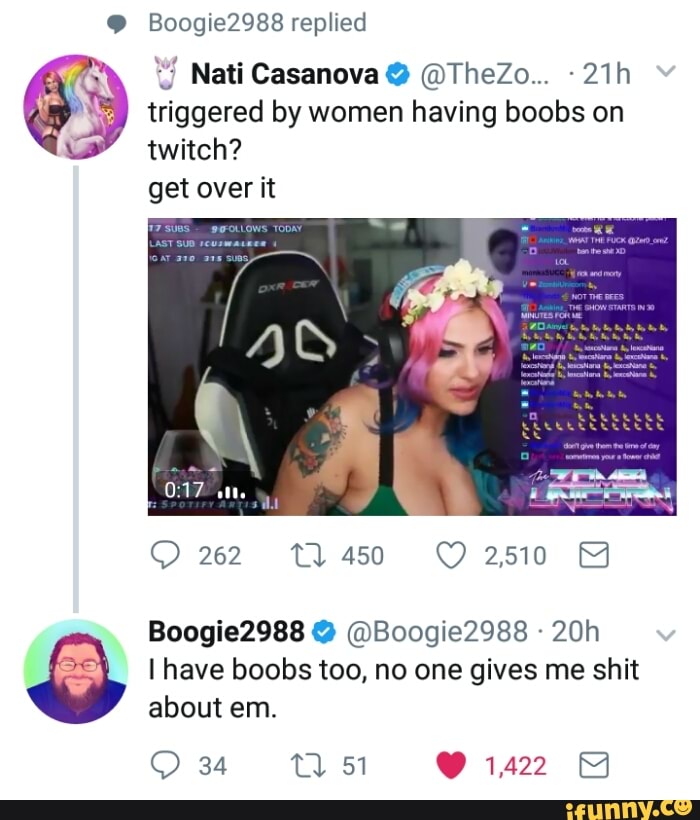Share Boogie2988's tweet via envelope icon

[594, 766]
